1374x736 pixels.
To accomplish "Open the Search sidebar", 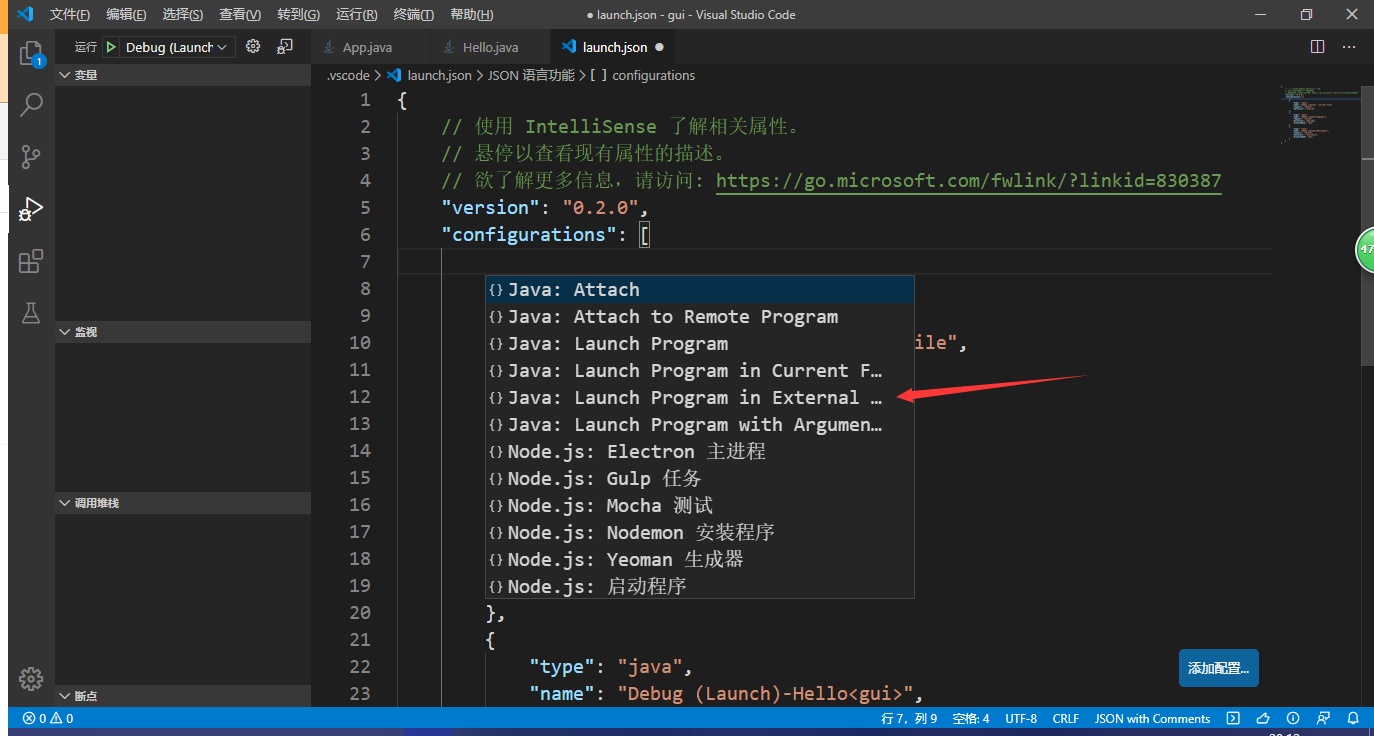I will [x=30, y=104].
